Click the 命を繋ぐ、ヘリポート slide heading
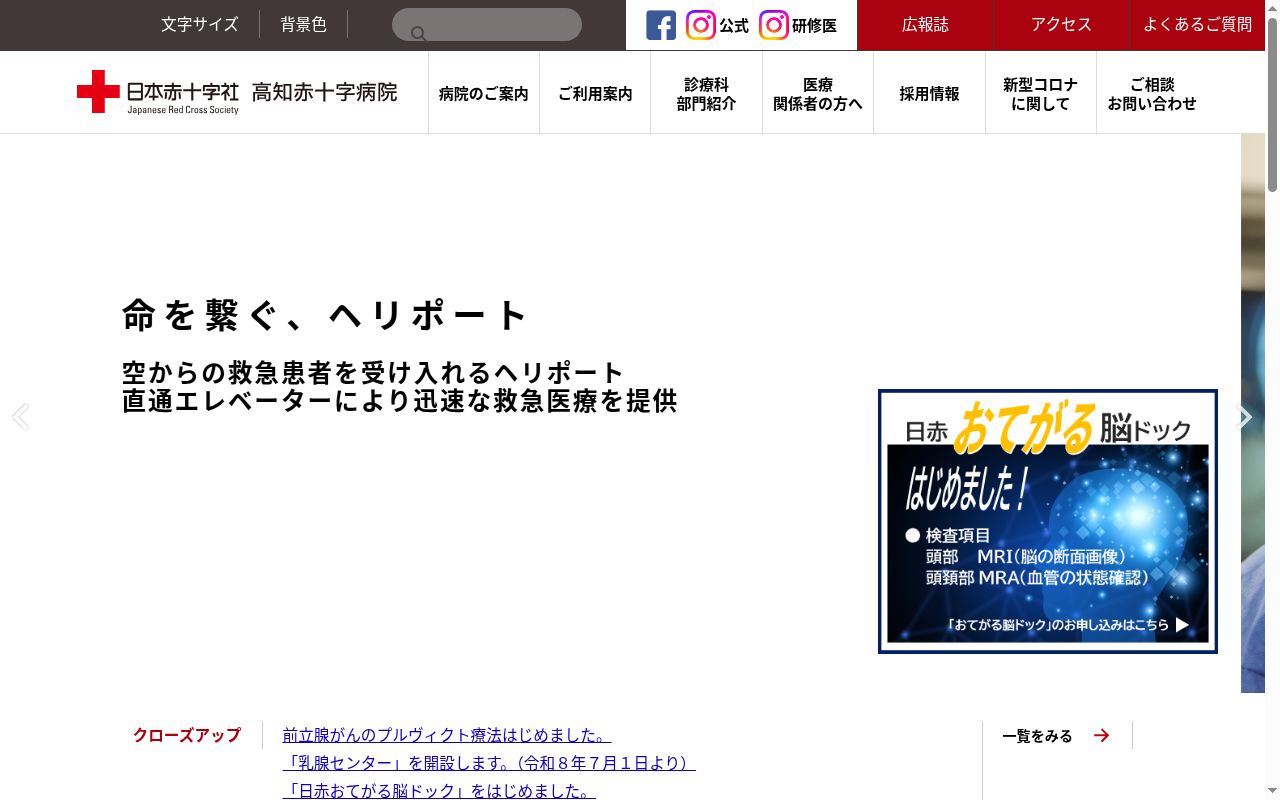The height and width of the screenshot is (800, 1280). coord(325,315)
